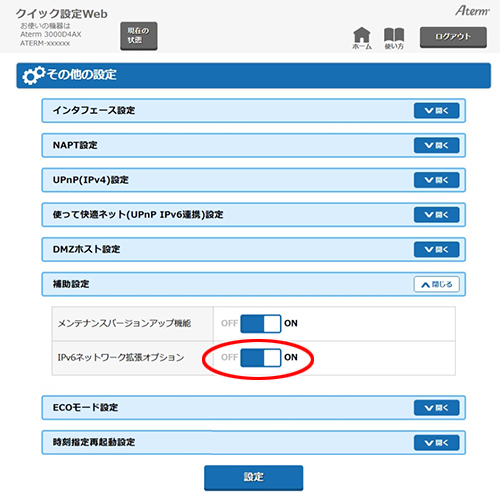Open the 現在の状態 status button
The height and width of the screenshot is (500, 500).
(139, 36)
